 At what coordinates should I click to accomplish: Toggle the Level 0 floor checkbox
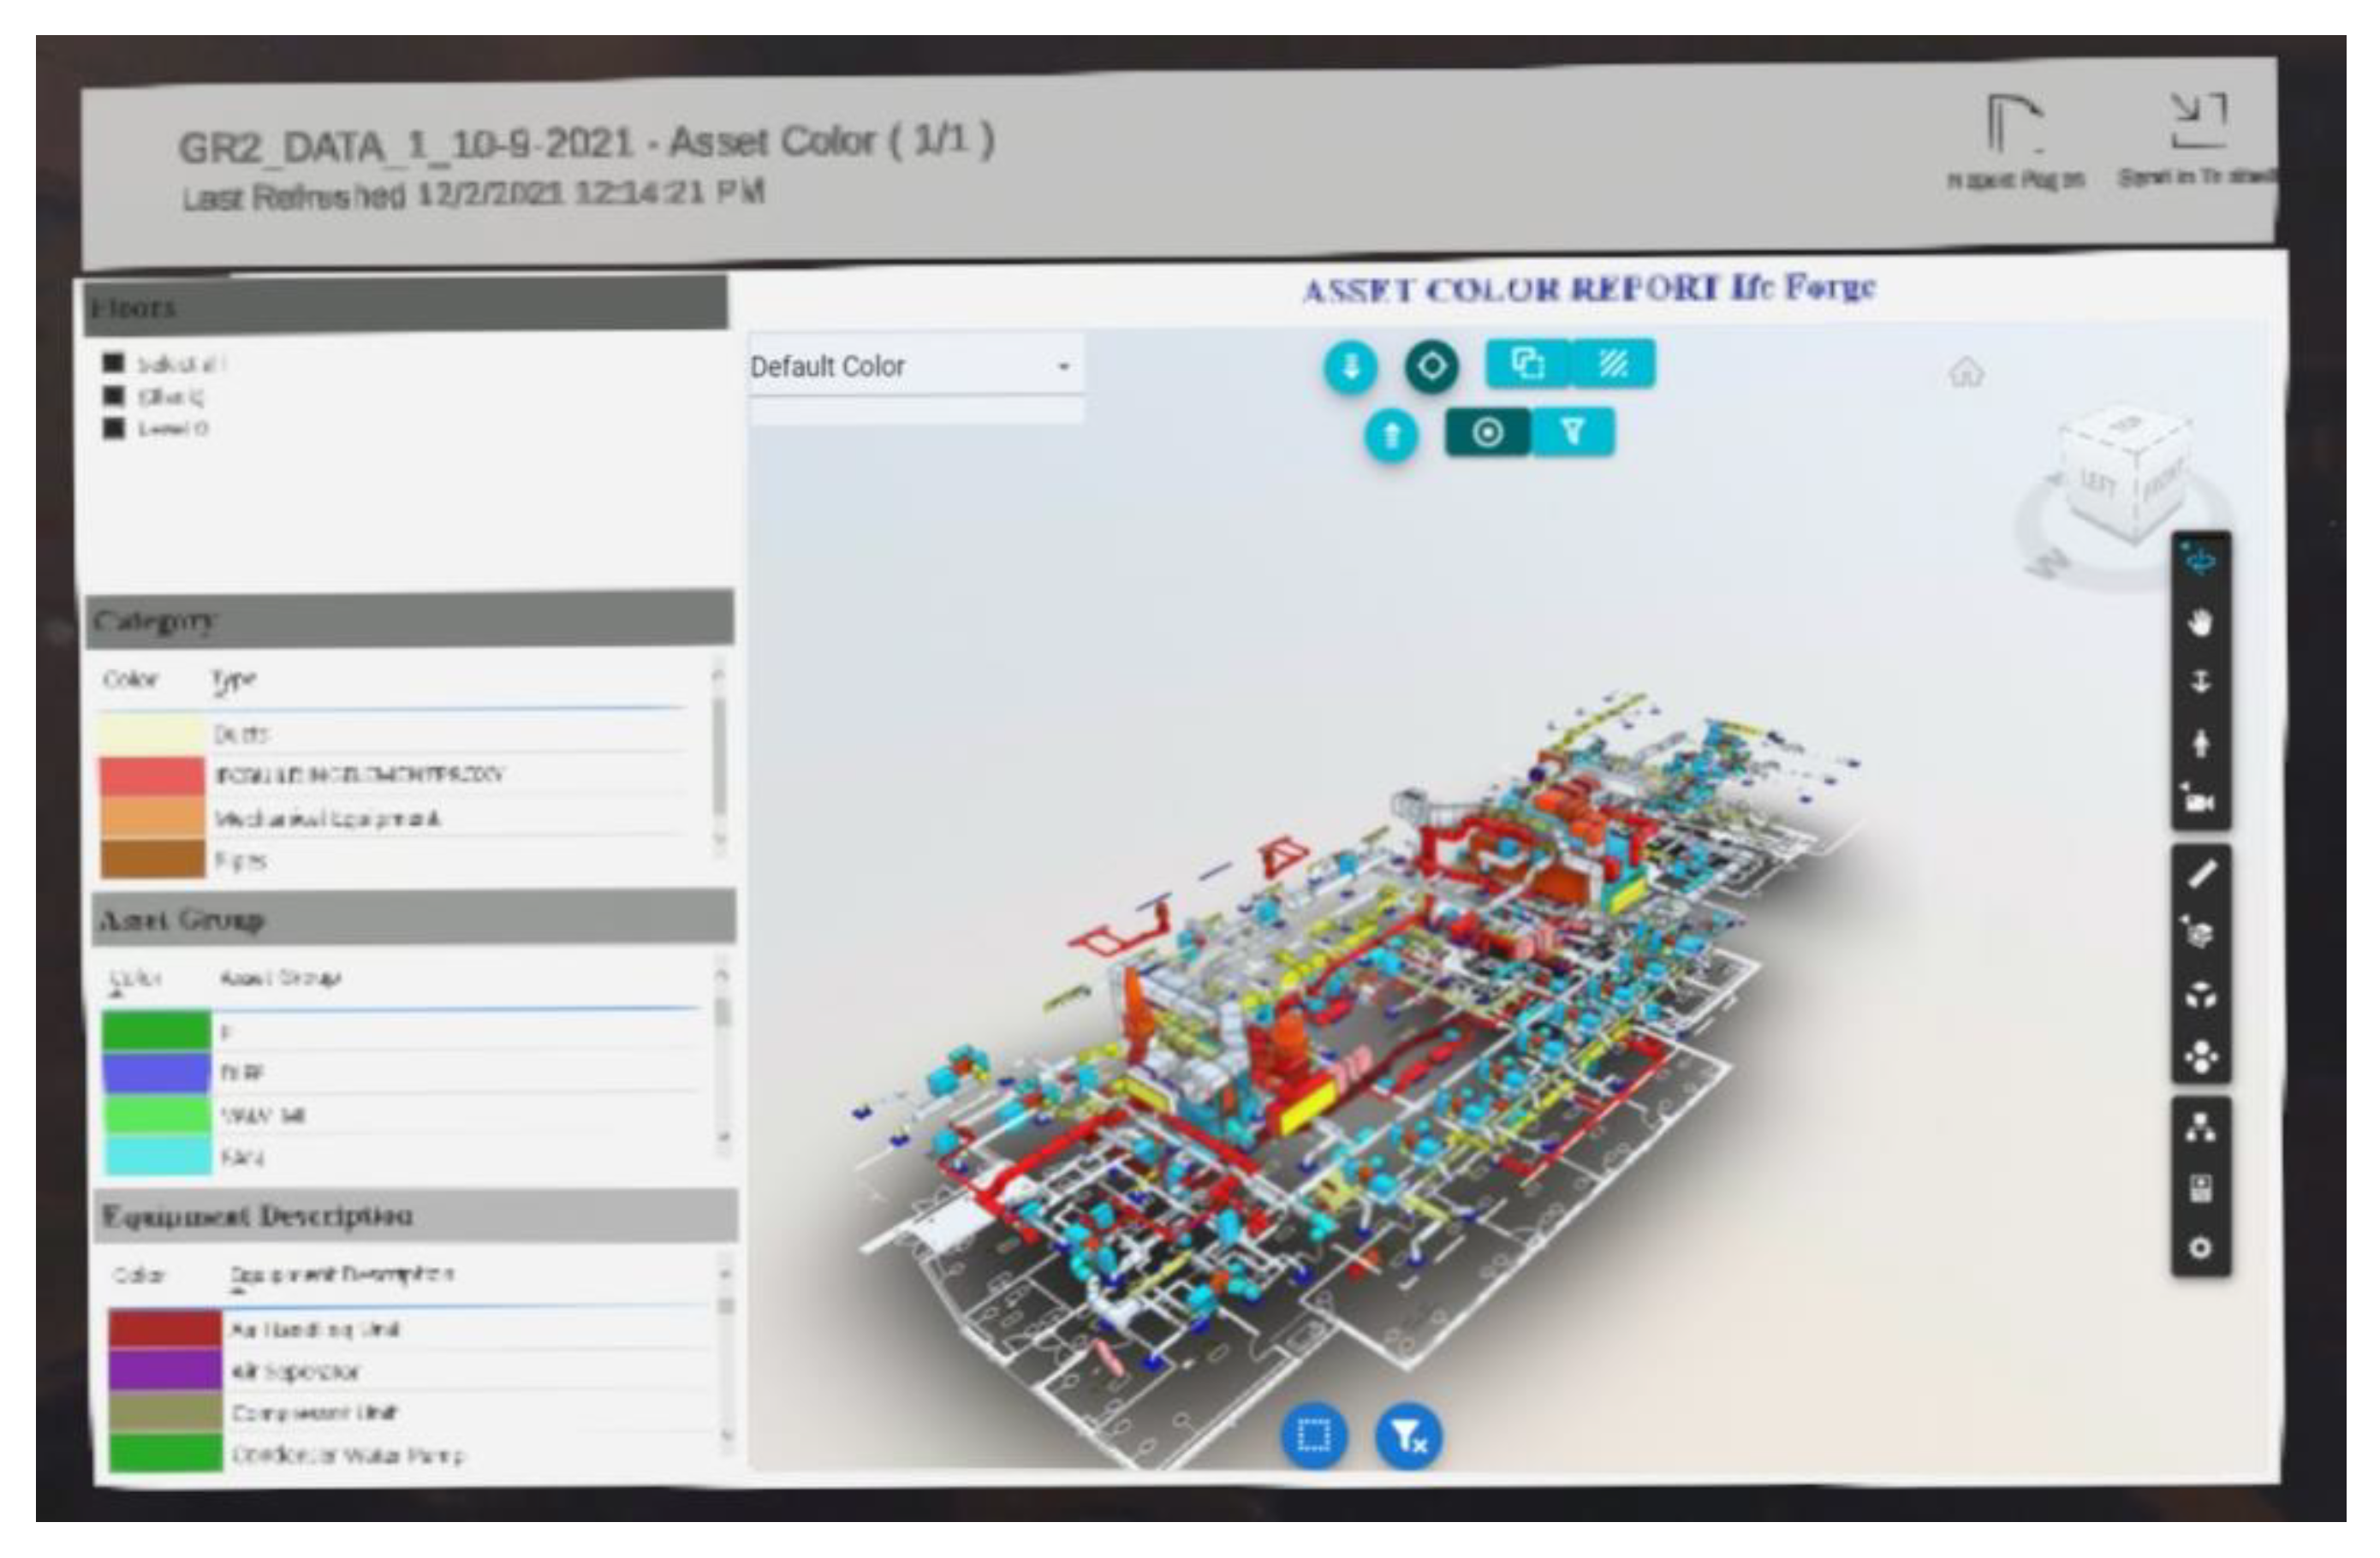click(x=114, y=428)
